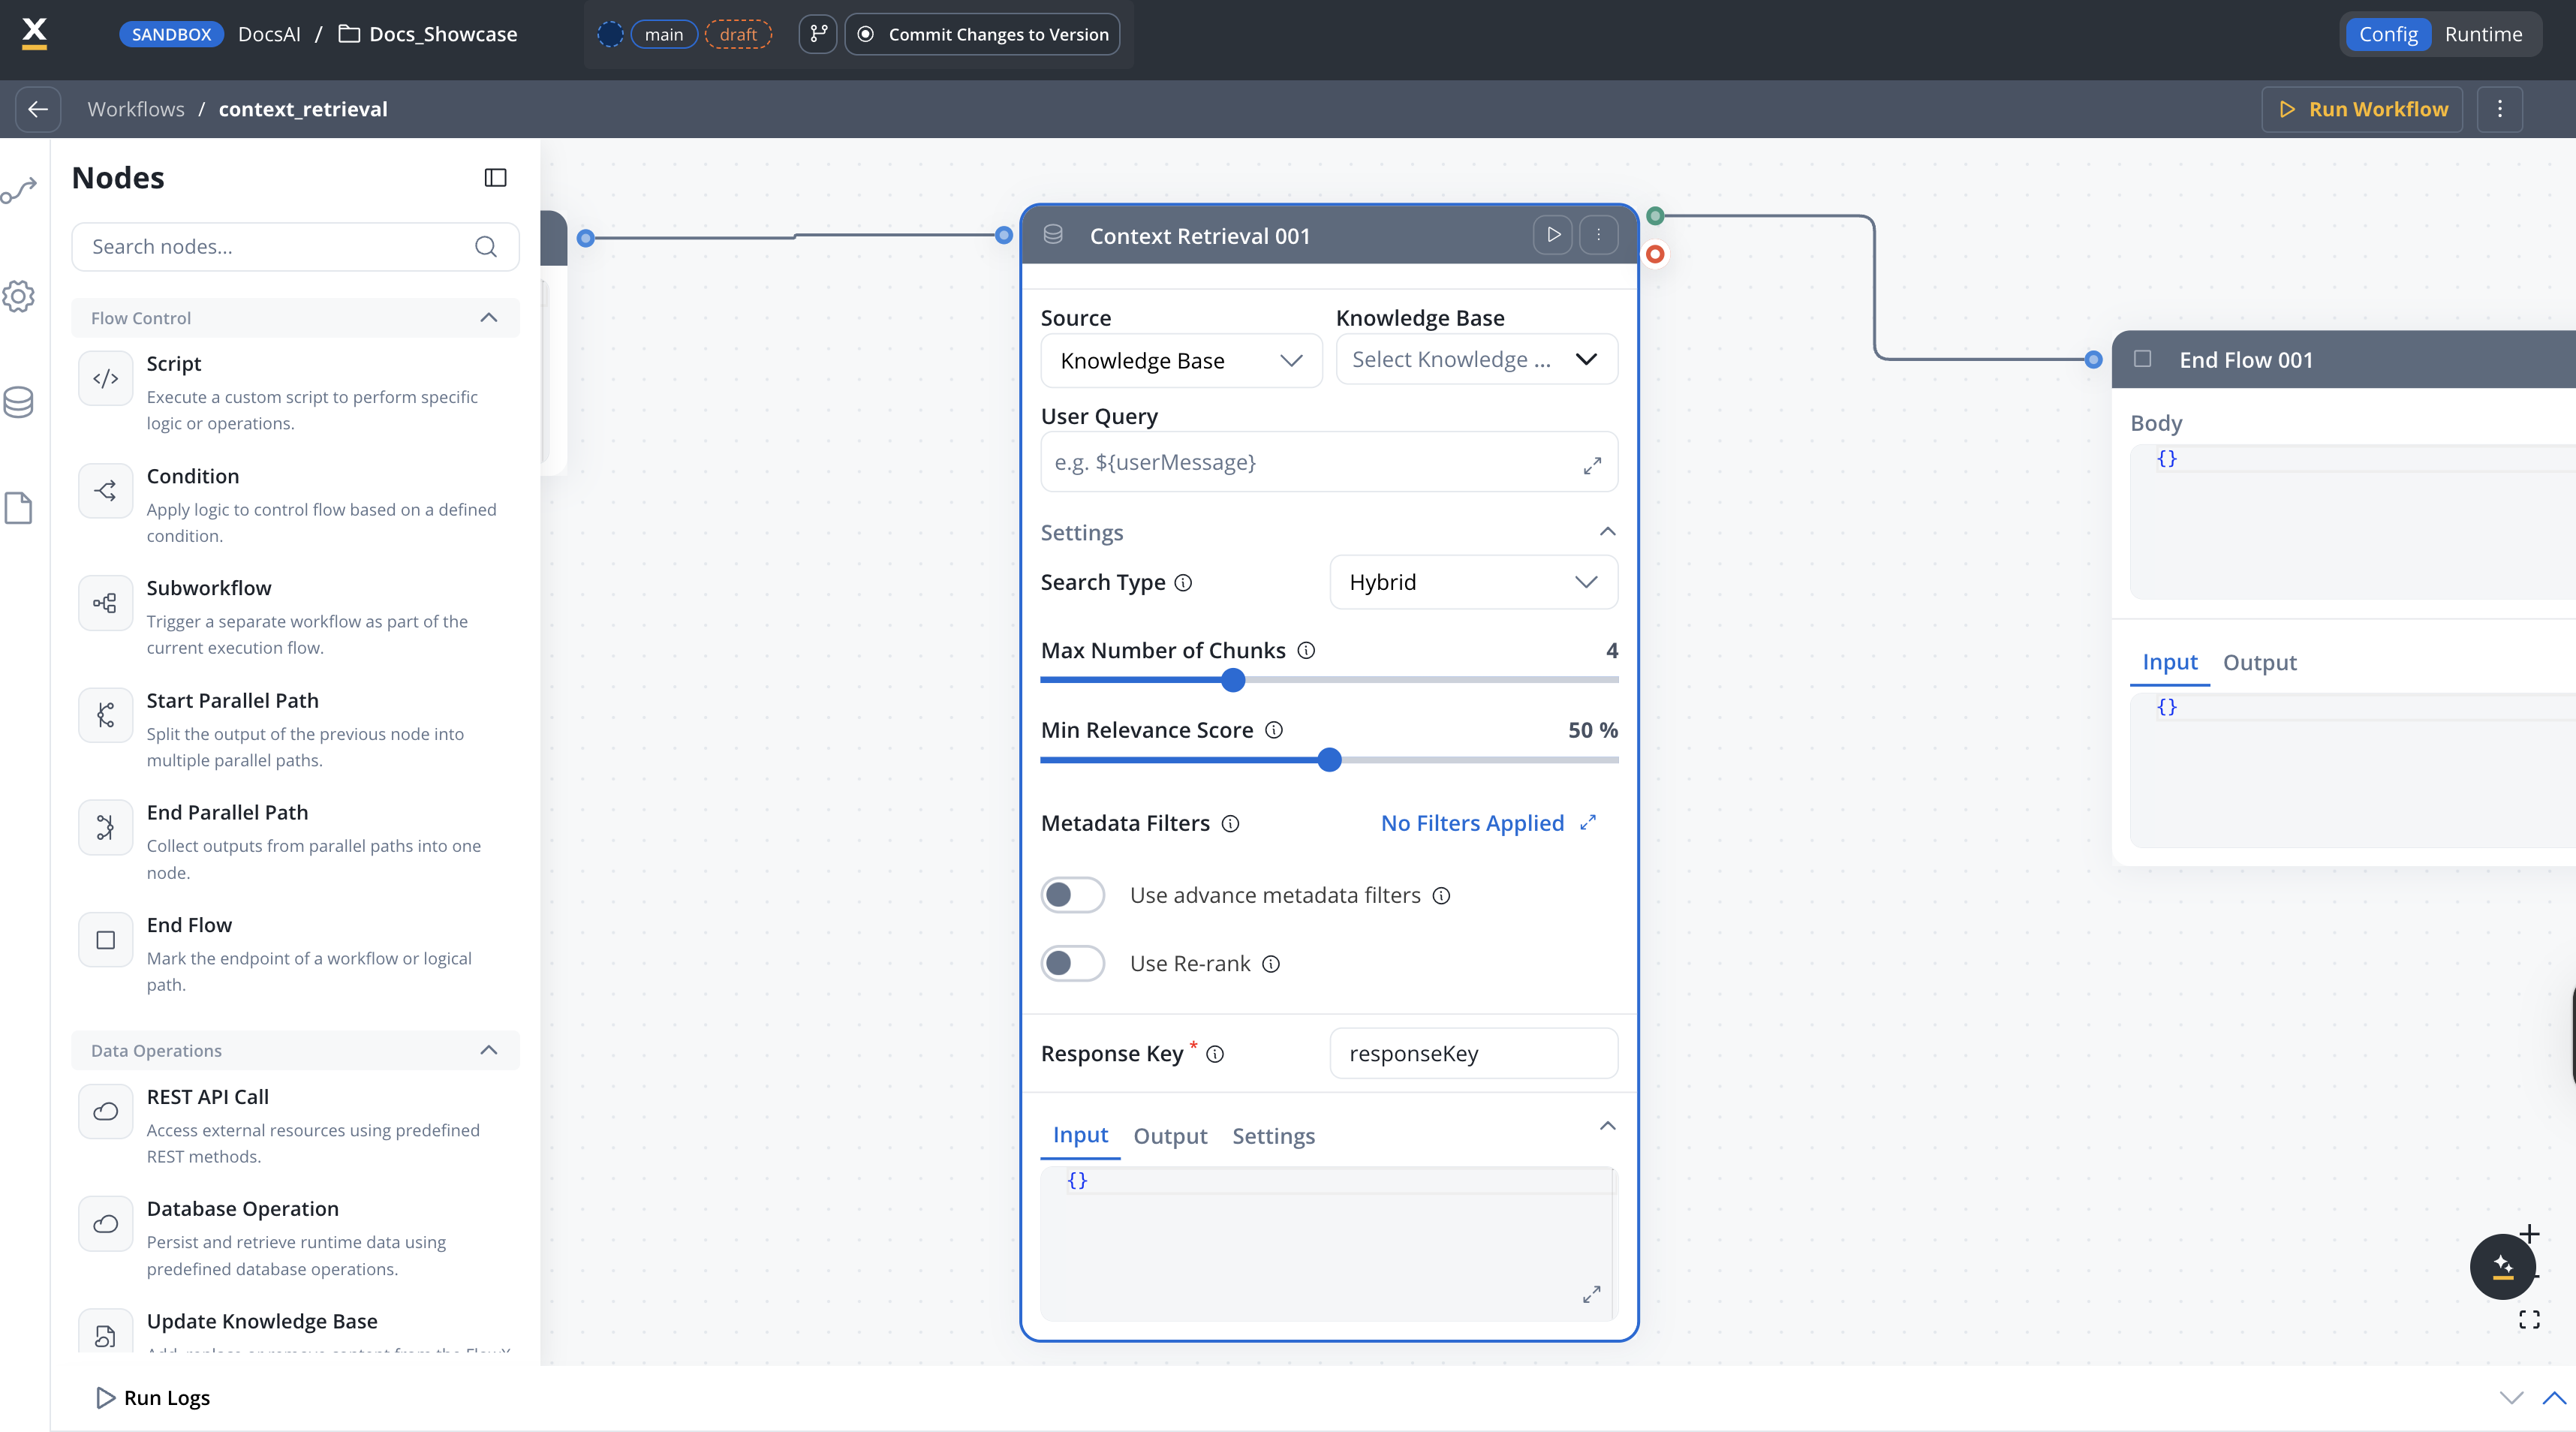Turn on the Use Re-rank toggle
The image size is (2576, 1432).
coord(1072,963)
